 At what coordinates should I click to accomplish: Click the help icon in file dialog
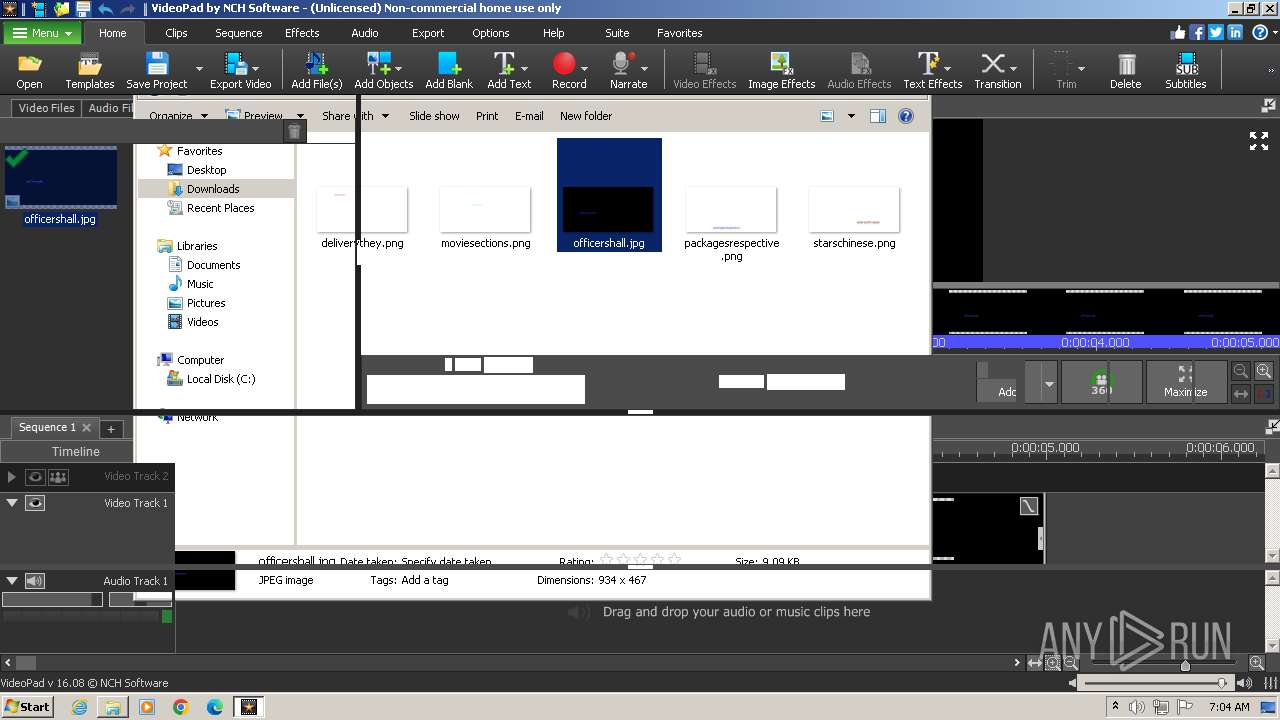tap(905, 116)
